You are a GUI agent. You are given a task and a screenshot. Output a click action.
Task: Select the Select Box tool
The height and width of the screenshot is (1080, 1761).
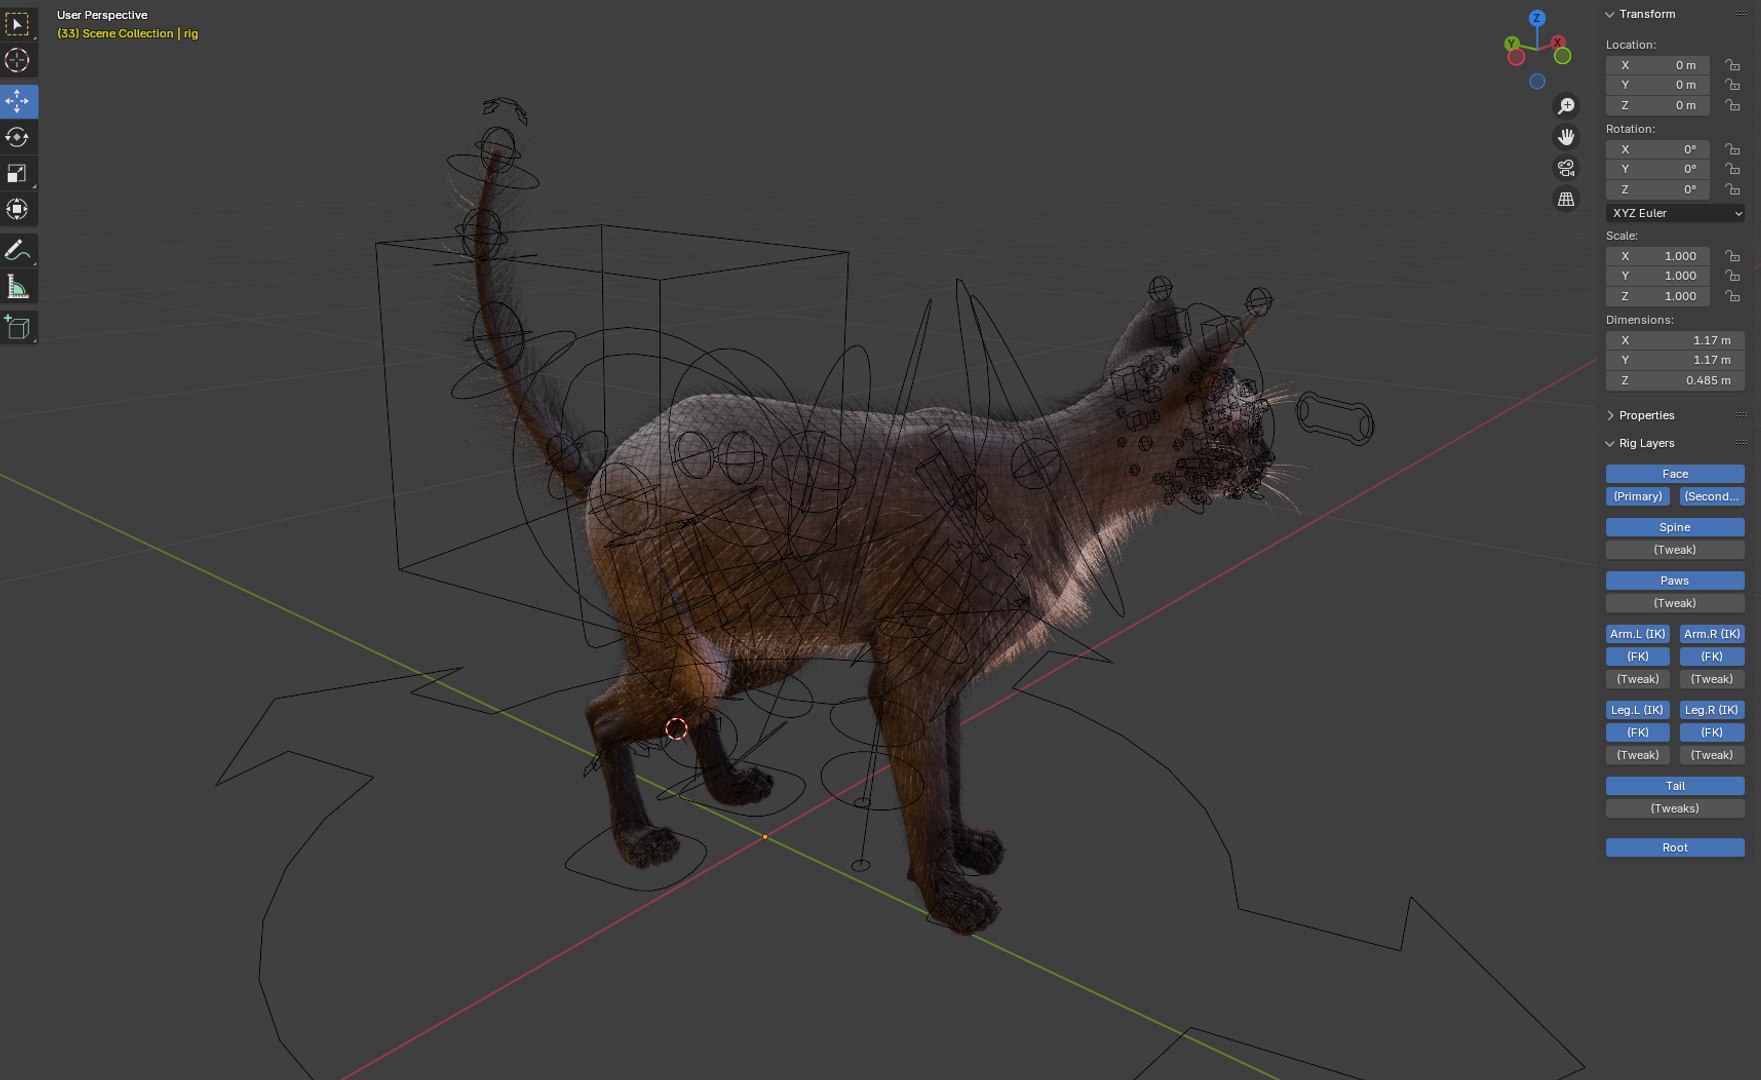click(x=18, y=24)
